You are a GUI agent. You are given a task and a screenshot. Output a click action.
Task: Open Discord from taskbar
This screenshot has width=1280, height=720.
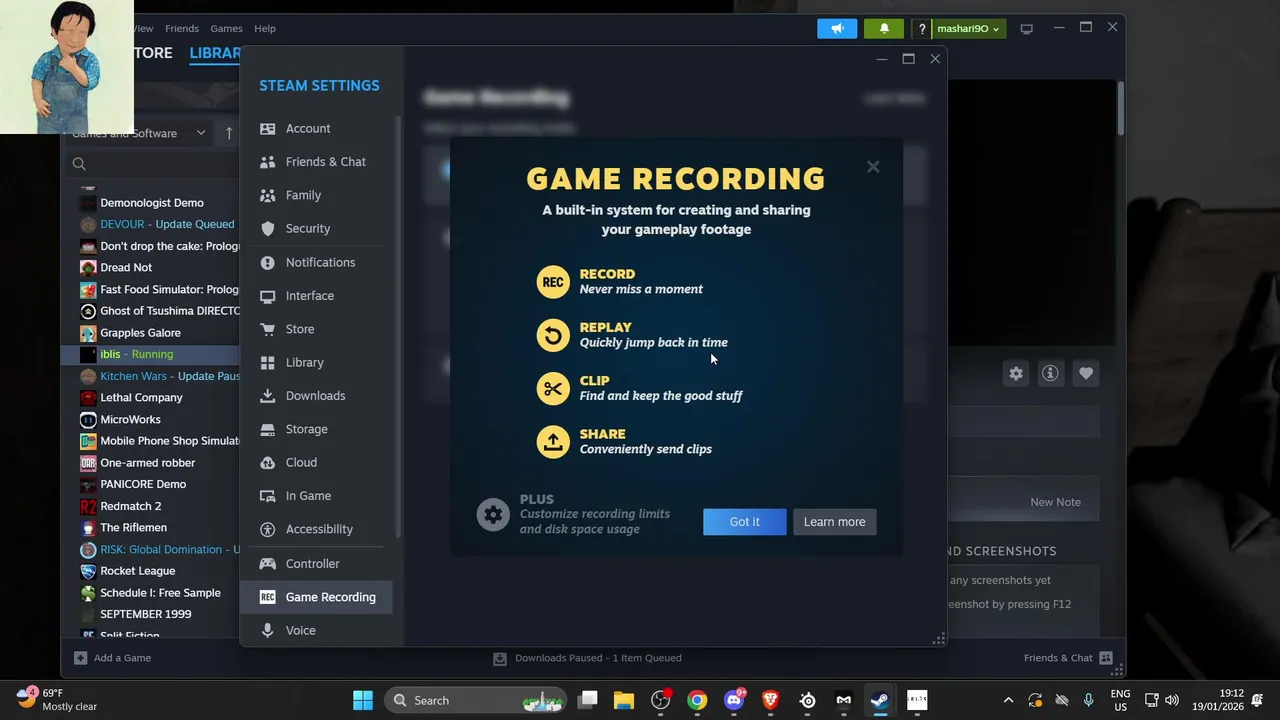[734, 700]
